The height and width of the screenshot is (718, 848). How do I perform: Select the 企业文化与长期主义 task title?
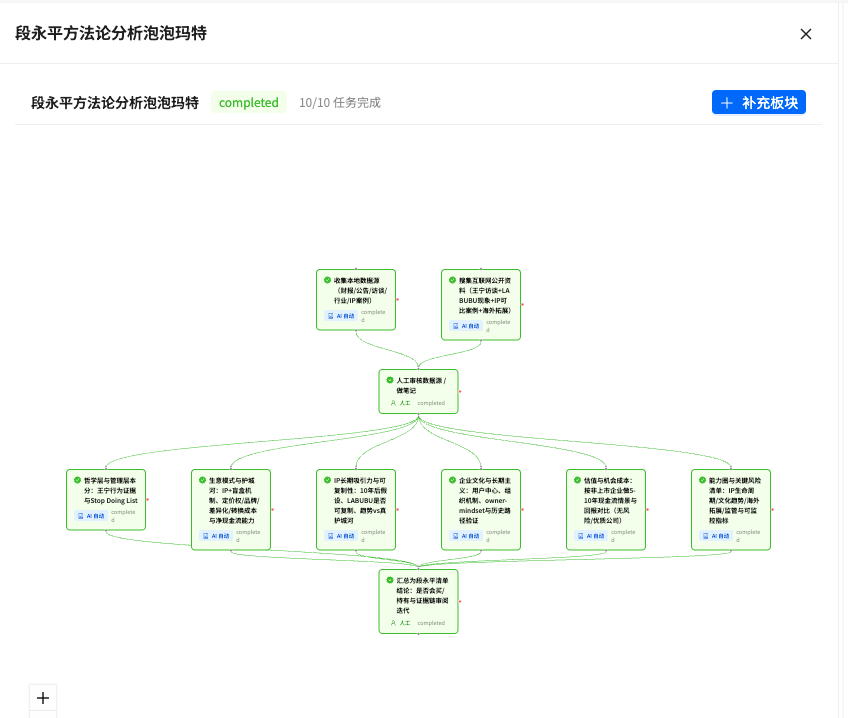tap(485, 500)
